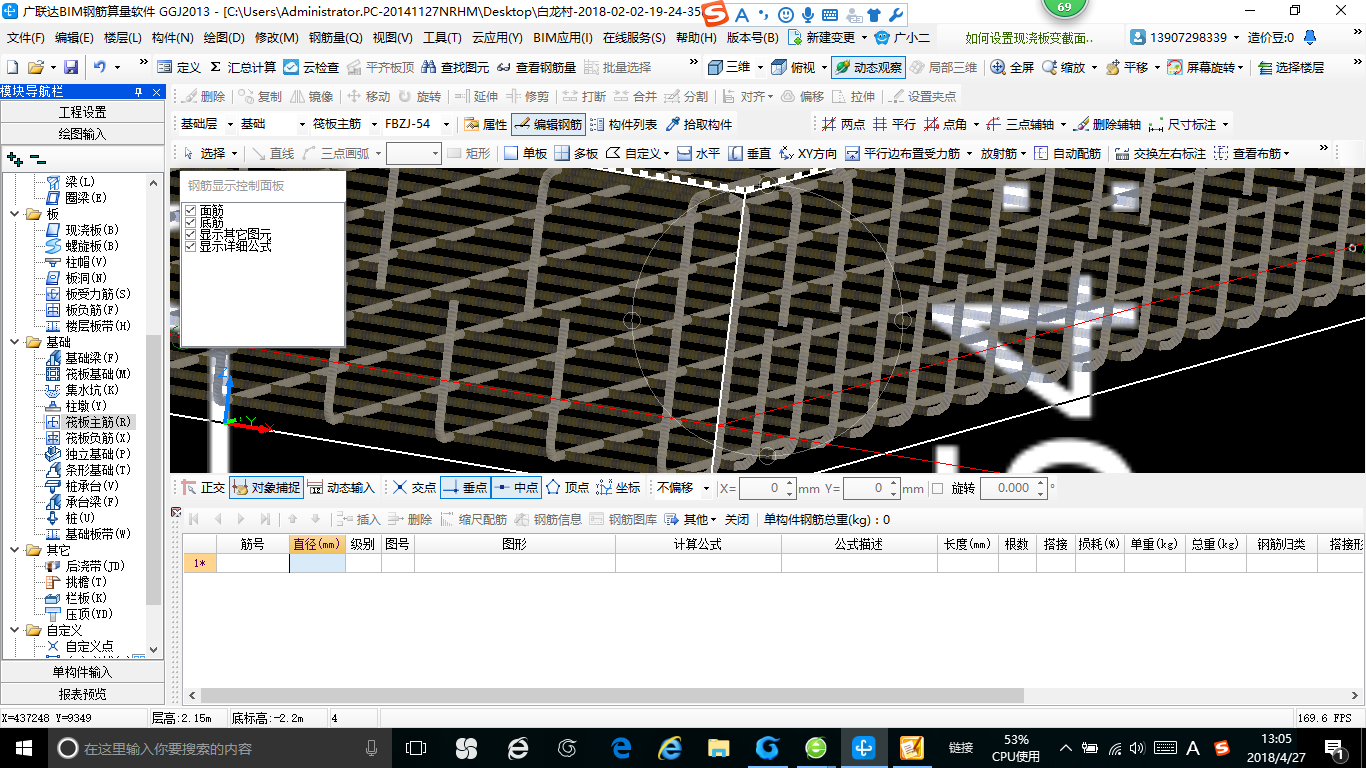The image size is (1366, 768).
Task: Toggle 动态输入 dynamic input
Action: tap(341, 488)
